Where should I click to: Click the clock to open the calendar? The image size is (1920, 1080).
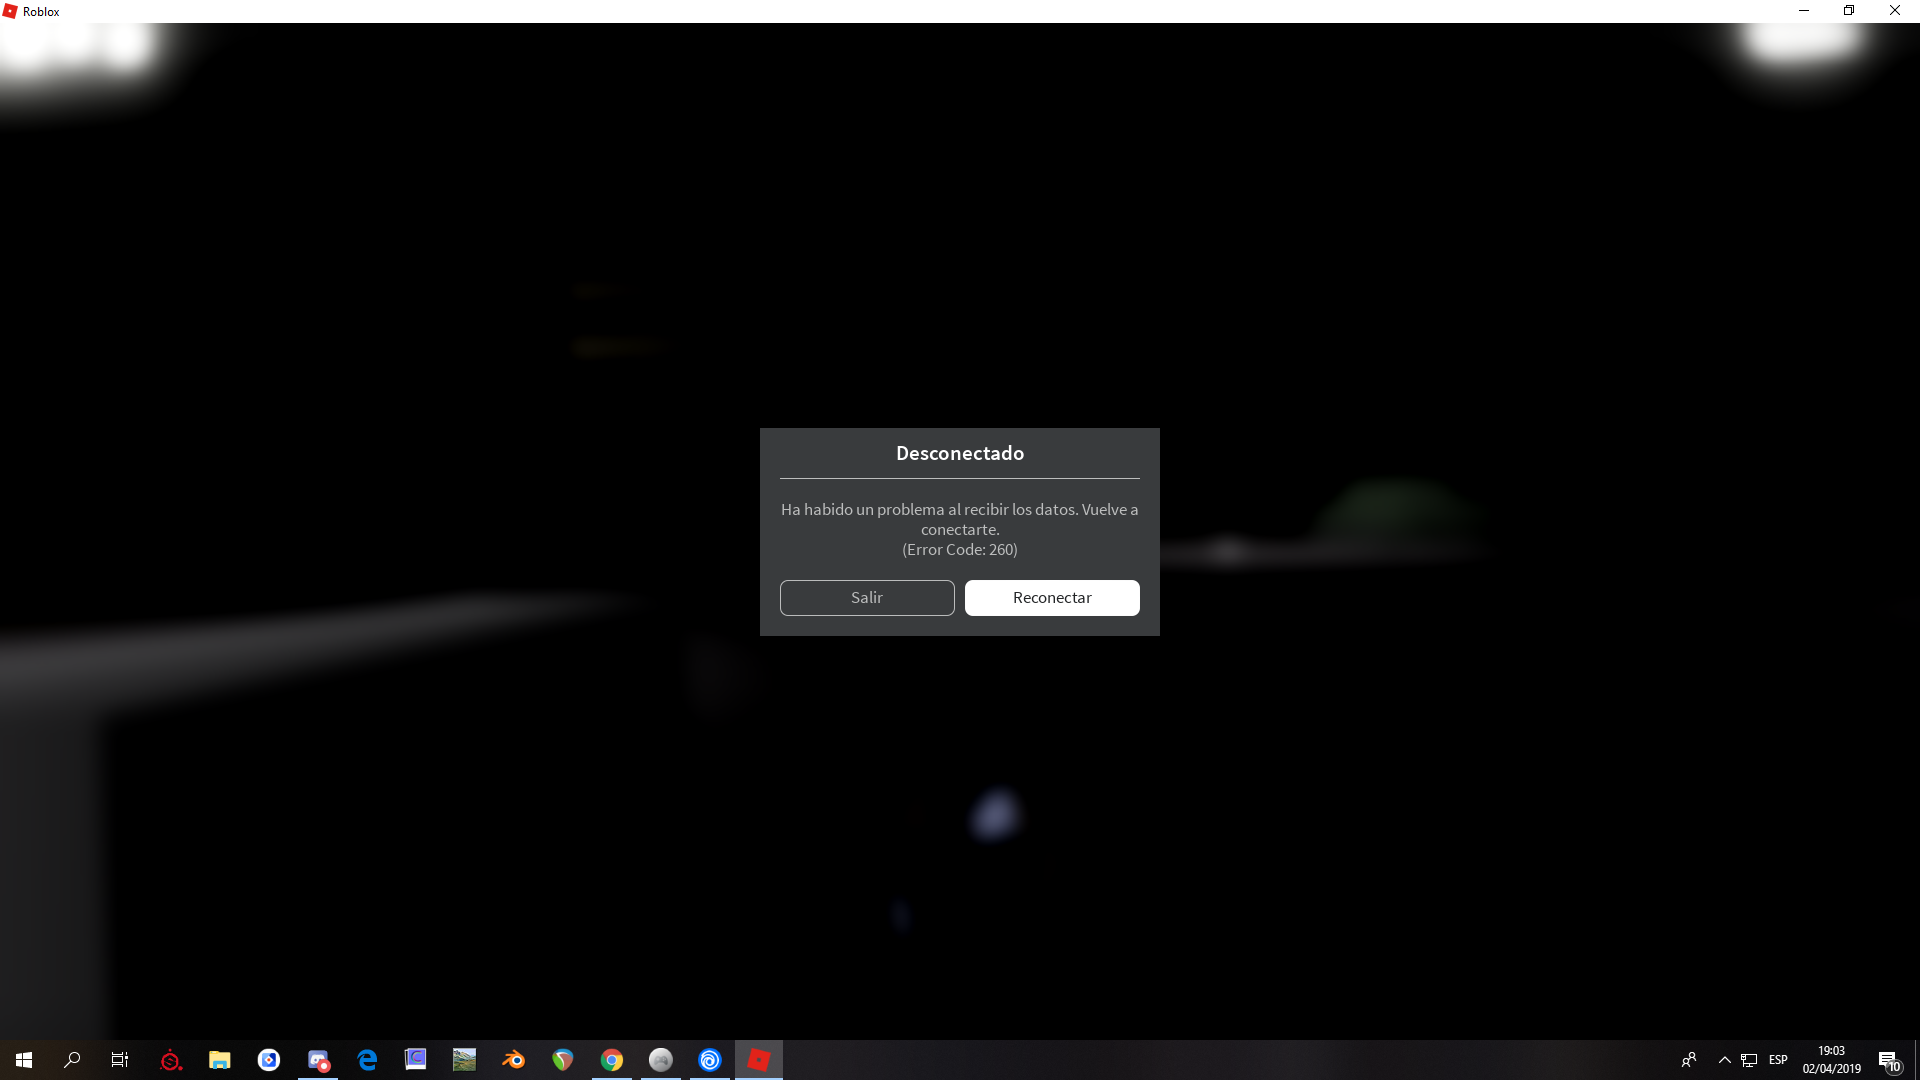tap(1831, 1060)
